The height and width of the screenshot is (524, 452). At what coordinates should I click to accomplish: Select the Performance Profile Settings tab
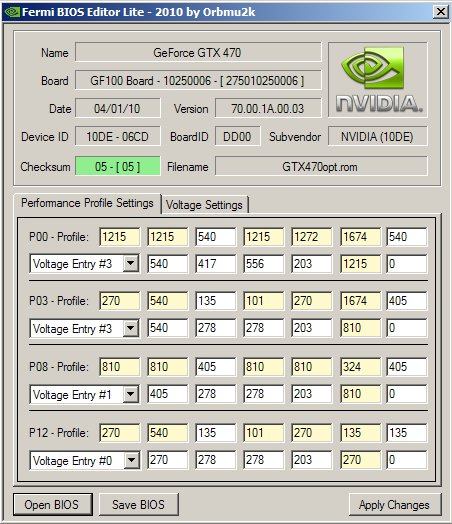click(x=87, y=203)
